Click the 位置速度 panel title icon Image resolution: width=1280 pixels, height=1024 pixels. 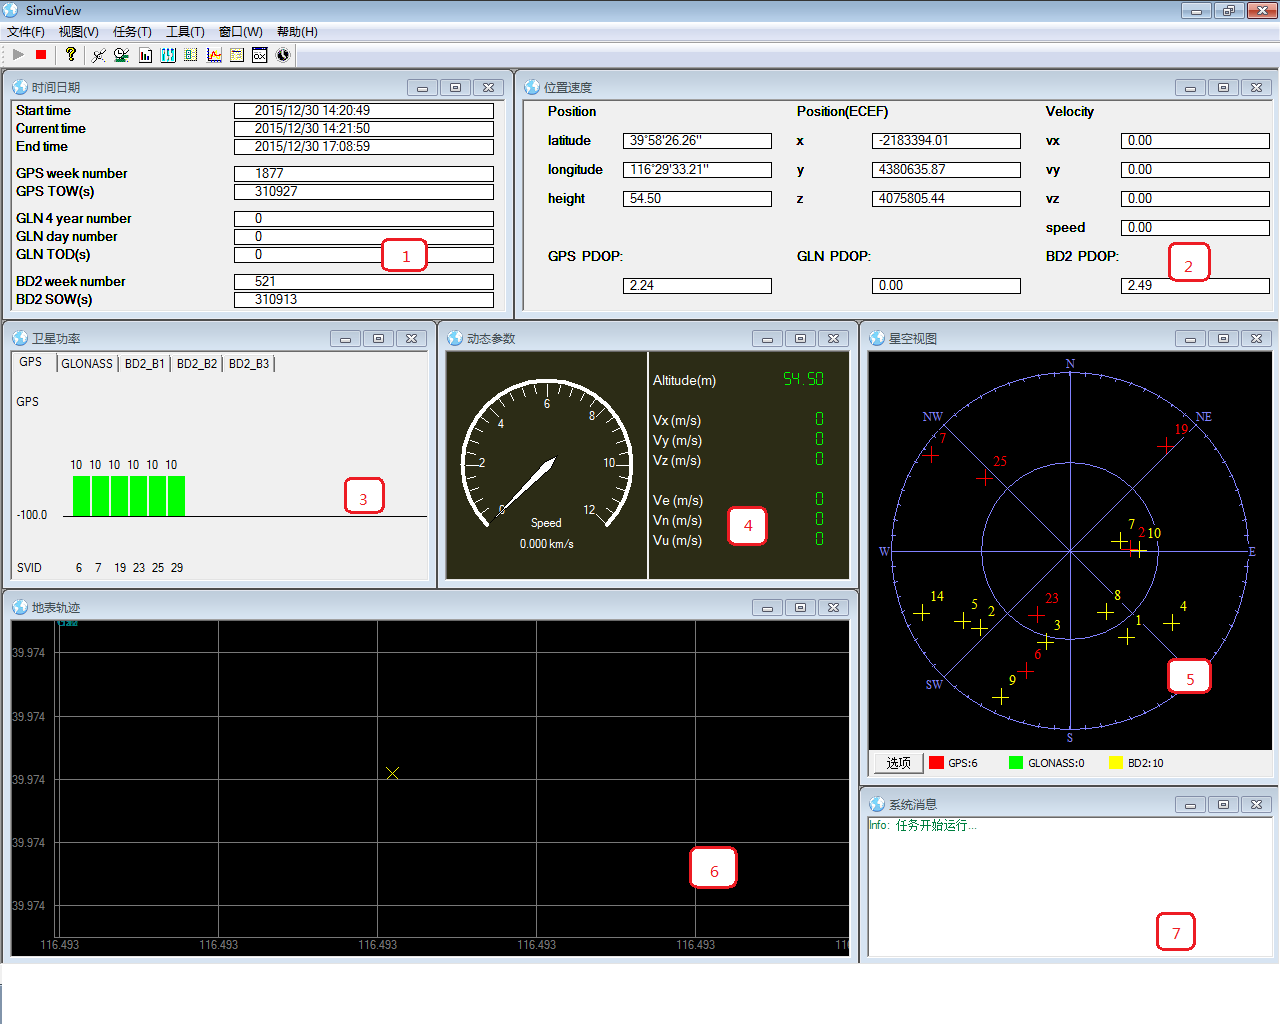[532, 87]
